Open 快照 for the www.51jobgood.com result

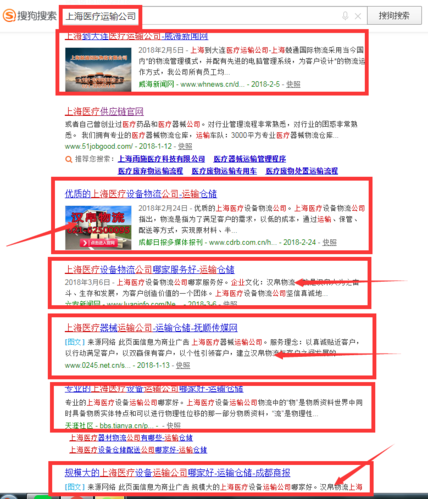[x=185, y=146]
